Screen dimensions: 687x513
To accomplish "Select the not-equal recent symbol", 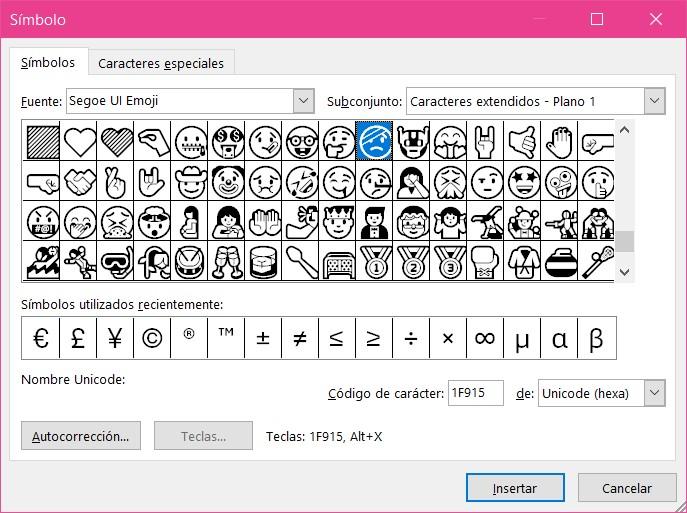I will tap(299, 338).
